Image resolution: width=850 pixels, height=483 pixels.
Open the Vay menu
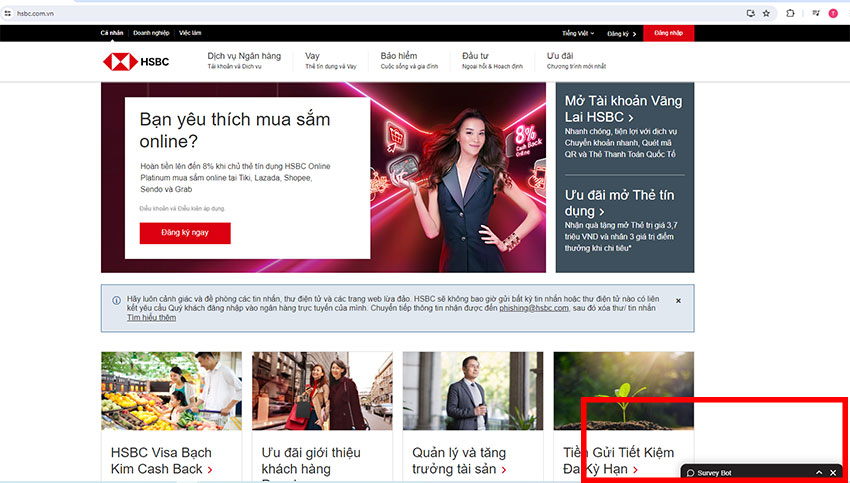331,61
